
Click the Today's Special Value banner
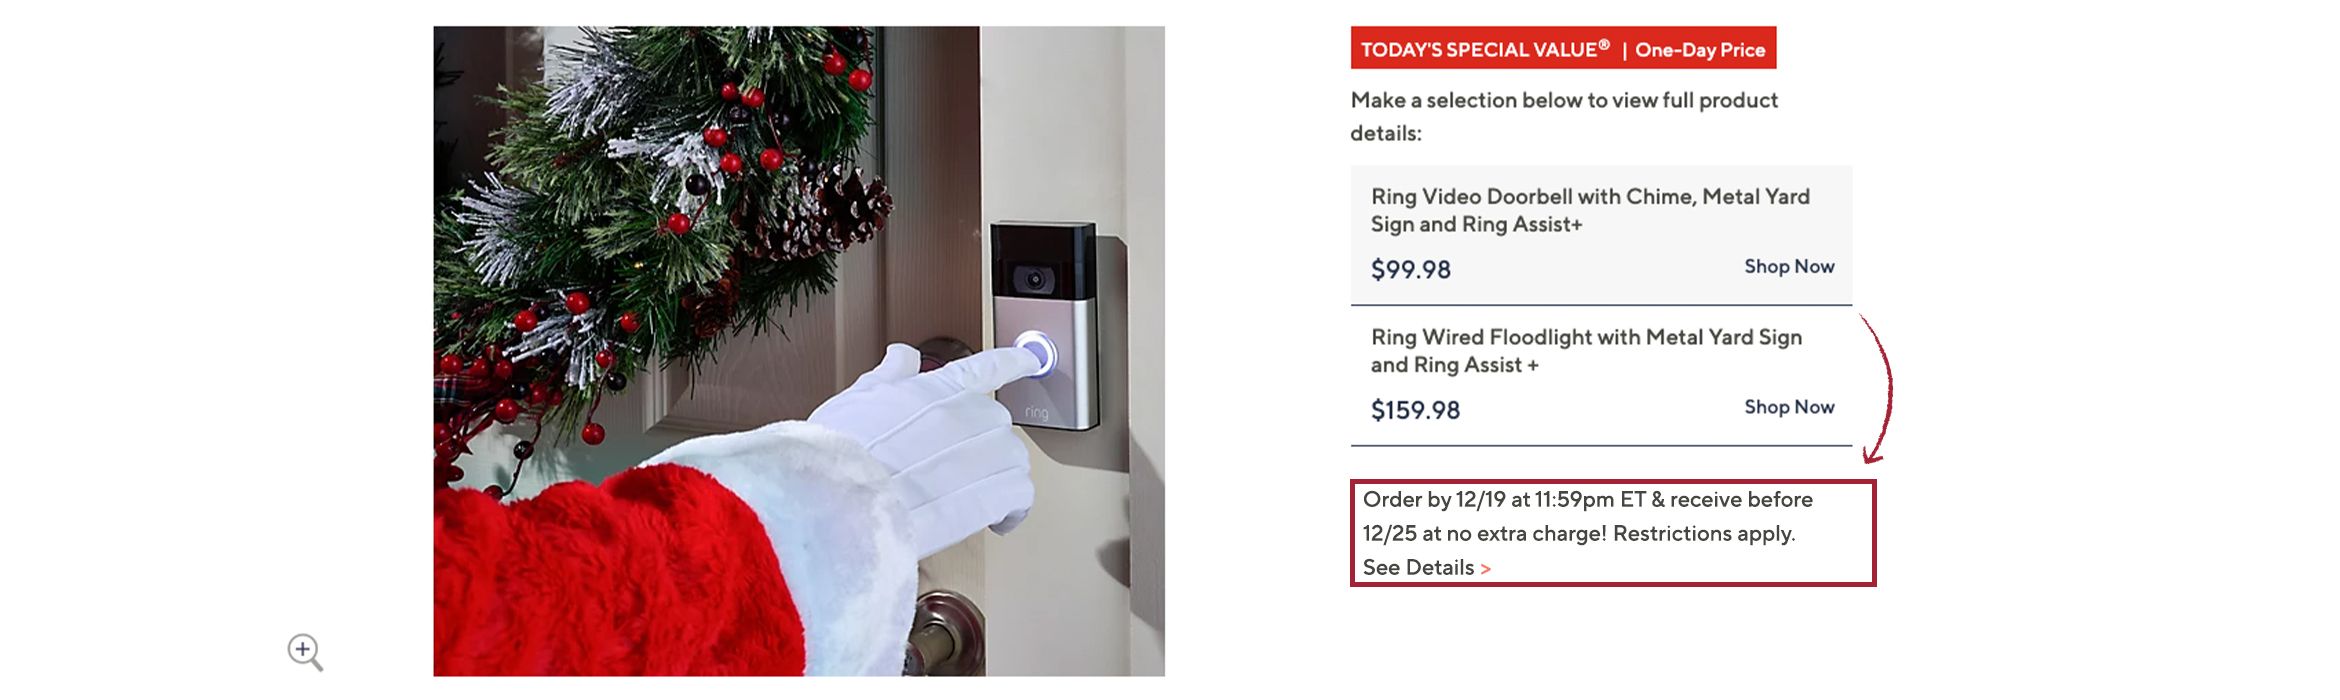click(1563, 48)
